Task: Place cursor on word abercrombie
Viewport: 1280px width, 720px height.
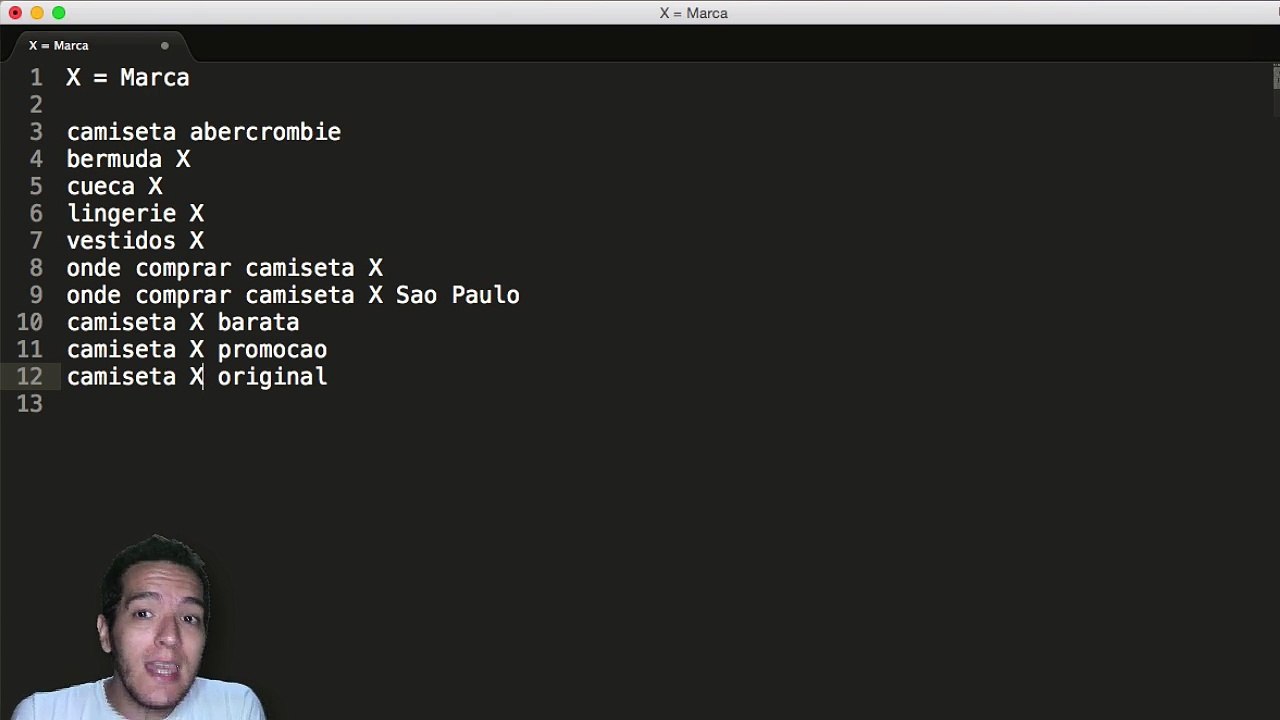Action: 265,132
